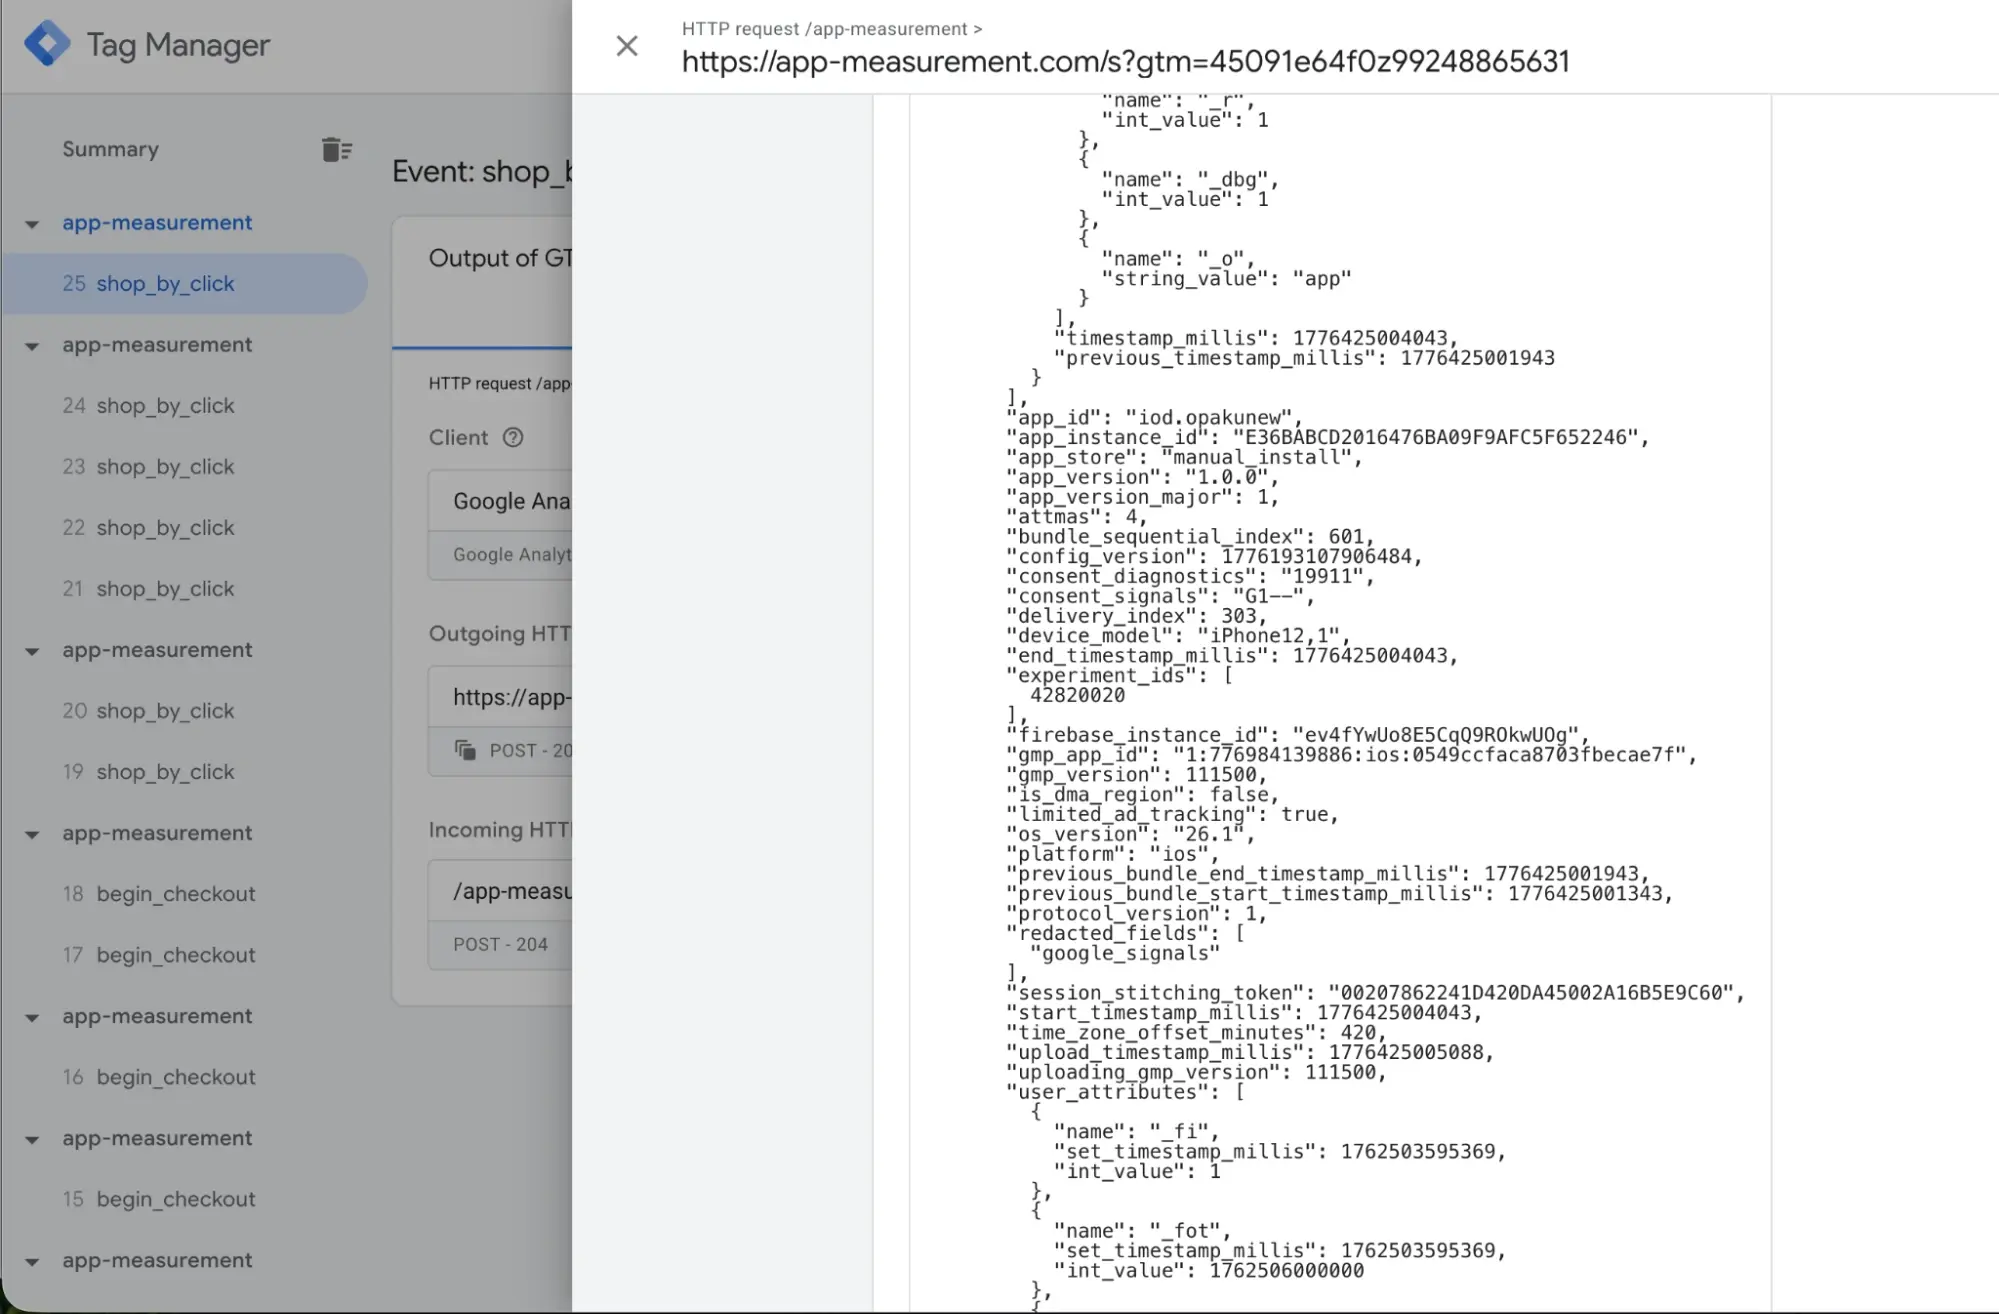
Task: Clear events with the Summary delete icon
Action: [337, 149]
